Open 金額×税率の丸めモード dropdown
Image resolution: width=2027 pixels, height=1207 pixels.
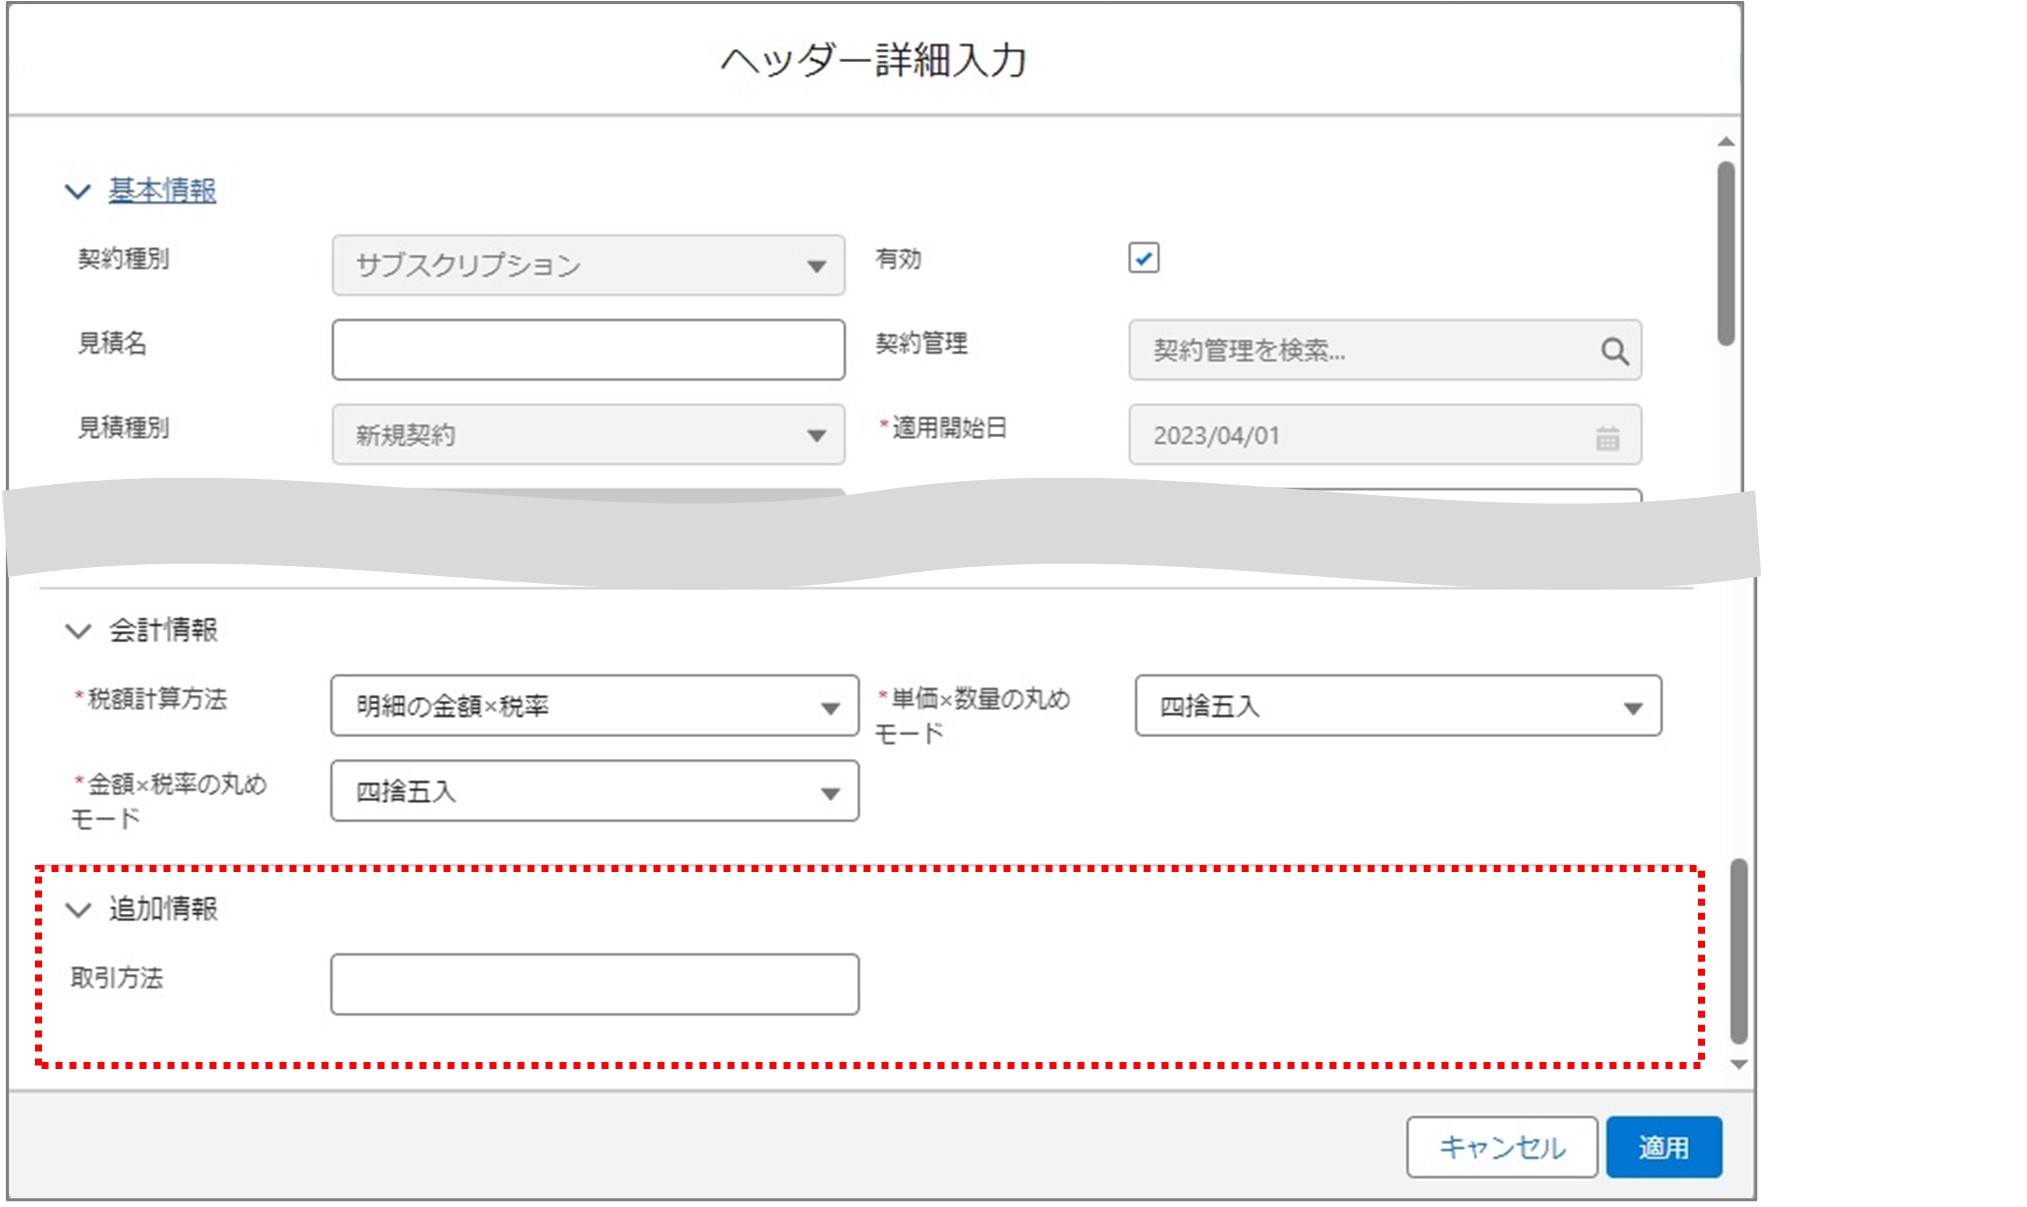(594, 792)
